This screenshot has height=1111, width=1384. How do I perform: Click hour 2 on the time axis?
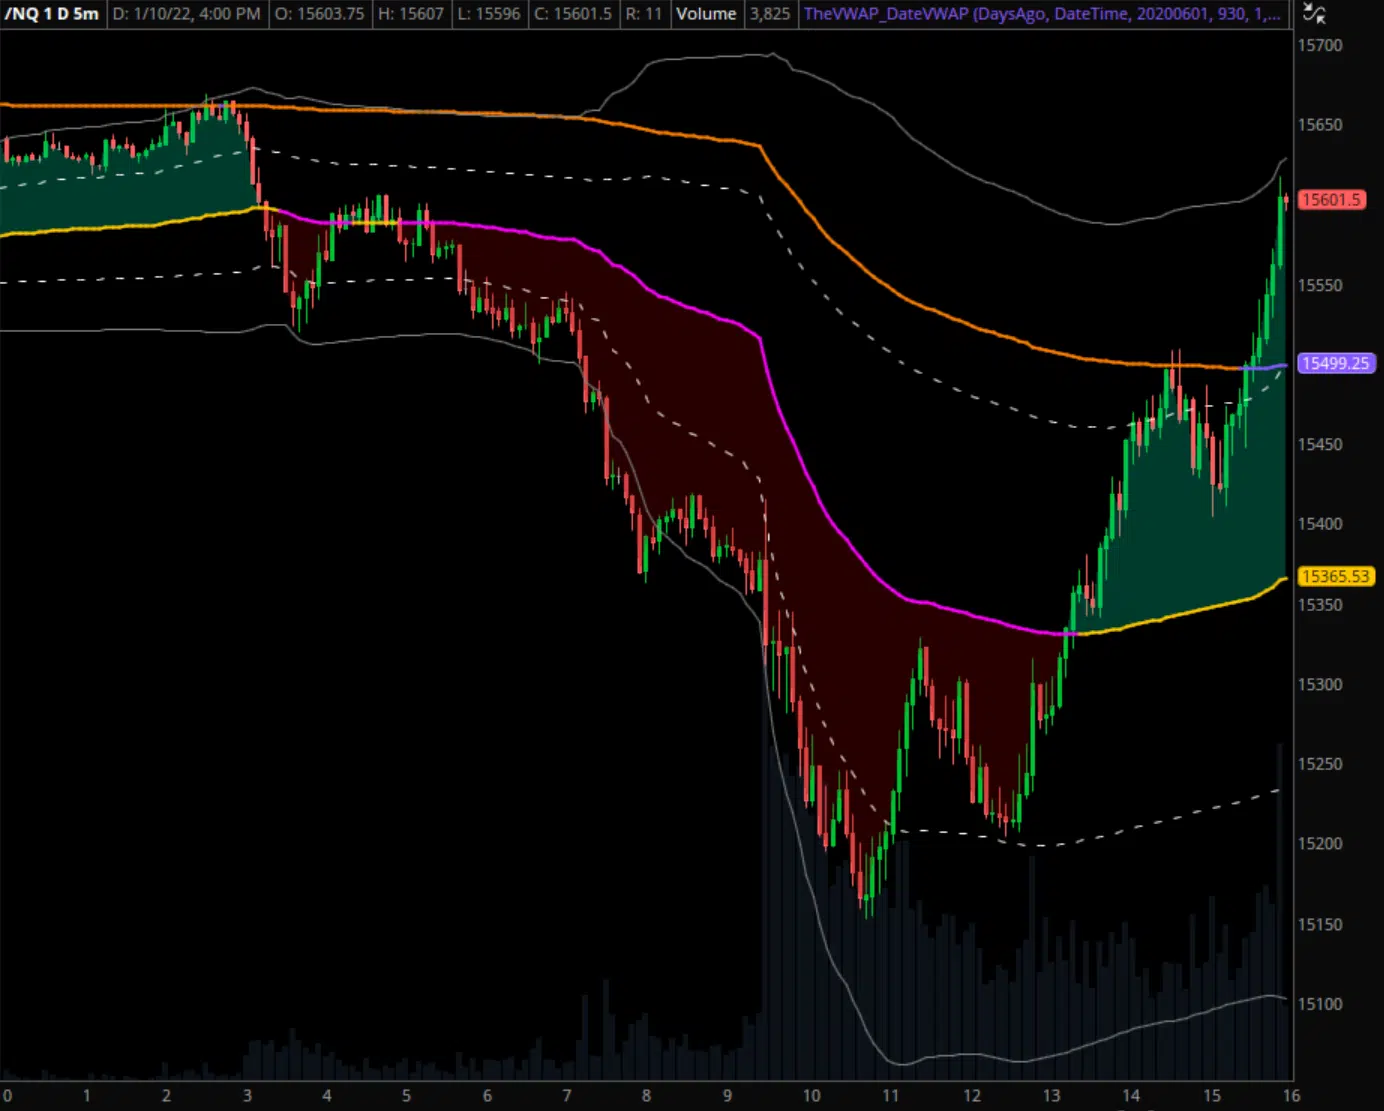coord(166,1095)
